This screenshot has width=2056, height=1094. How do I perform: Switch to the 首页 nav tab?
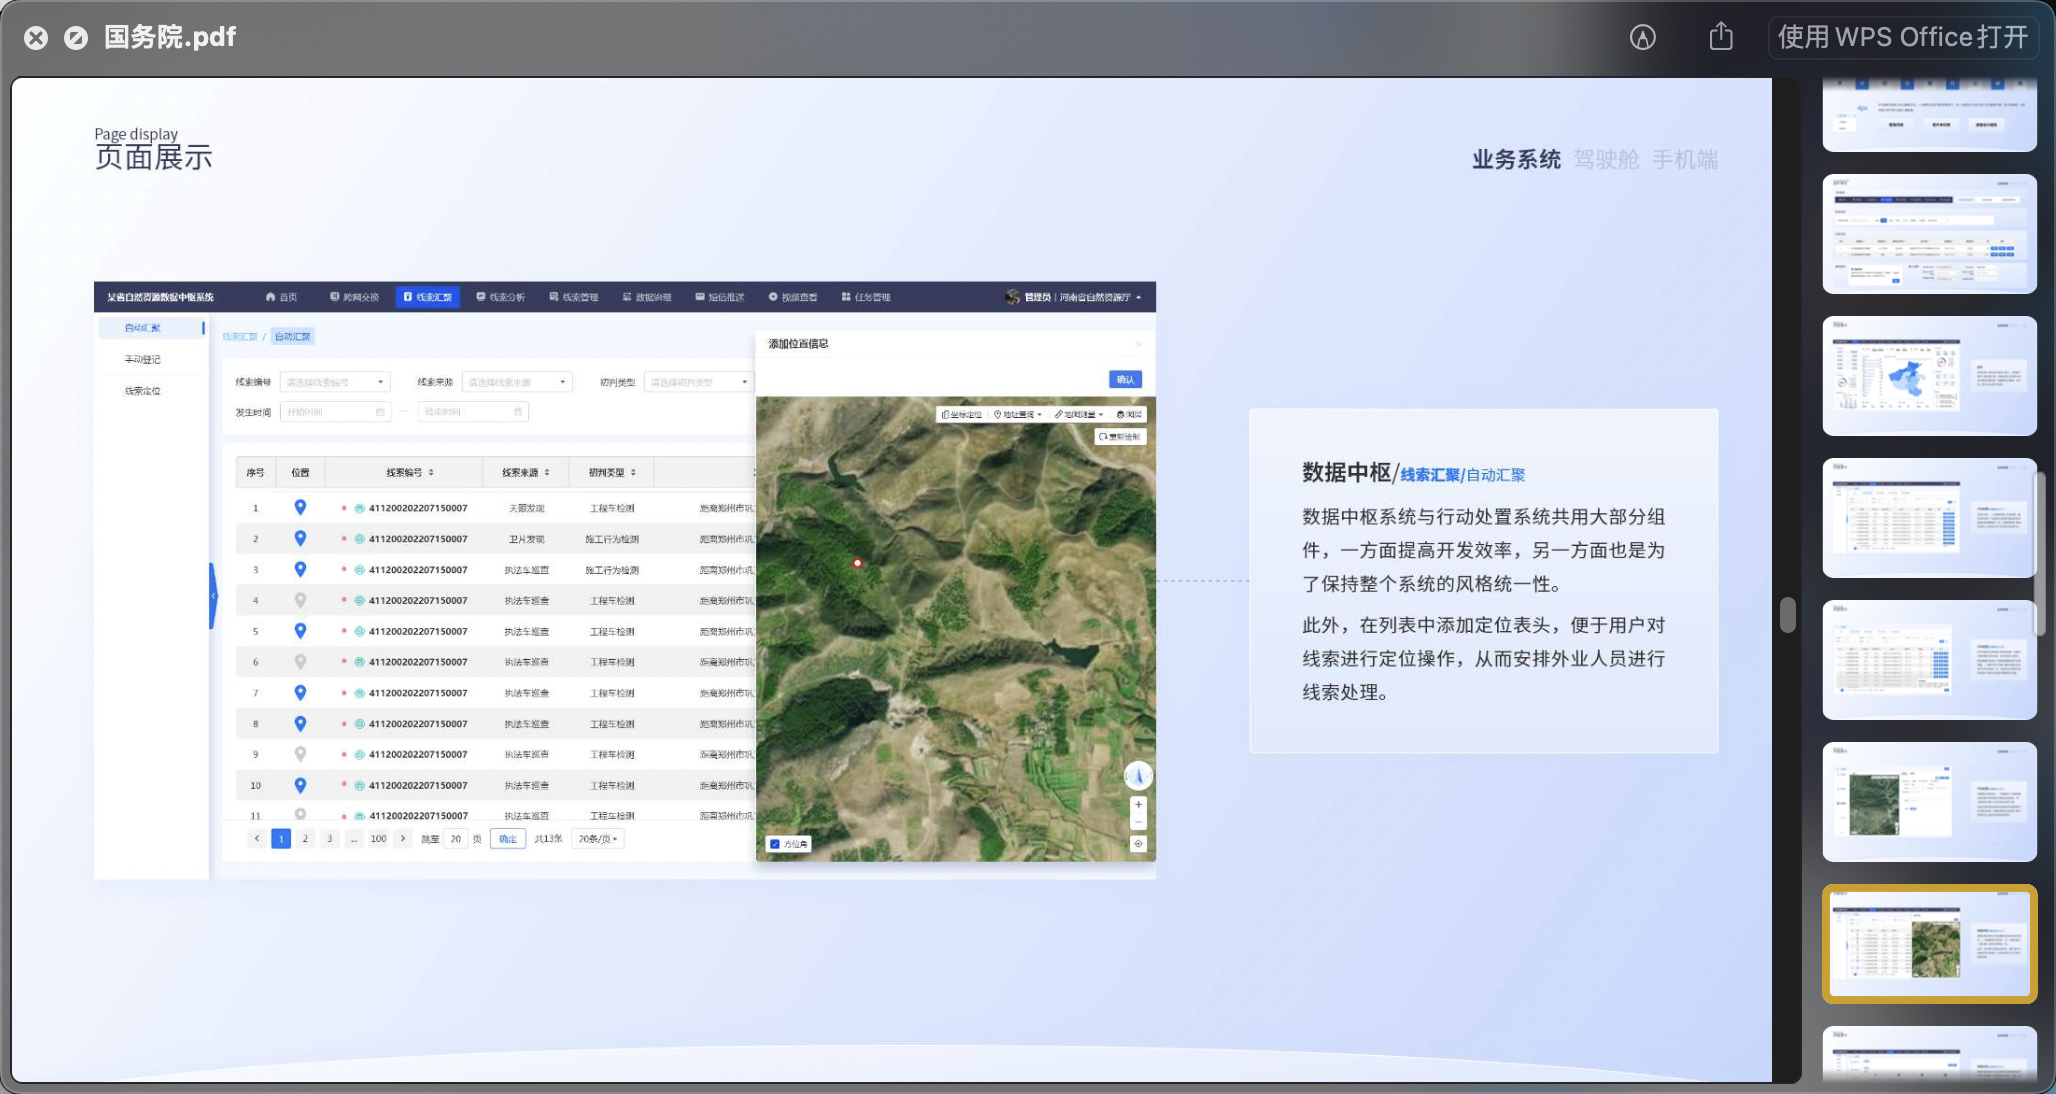[x=281, y=297]
